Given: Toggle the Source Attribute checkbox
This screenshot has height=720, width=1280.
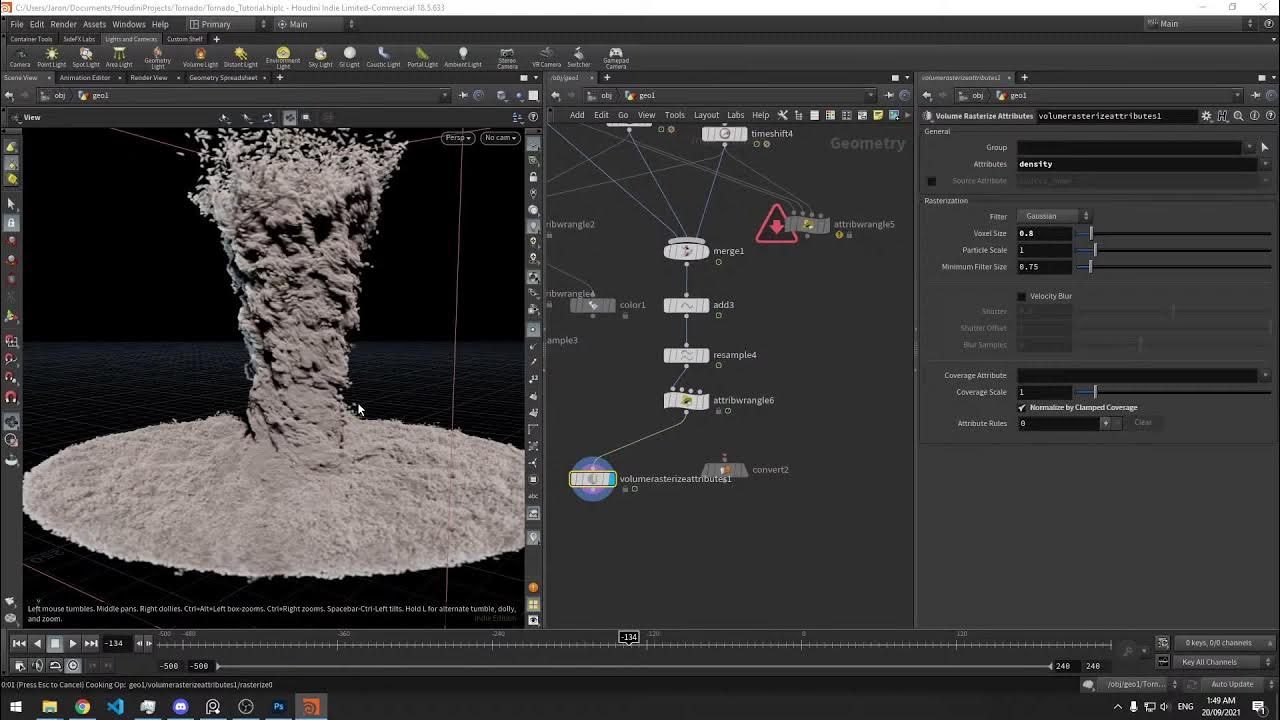Looking at the screenshot, I should [x=932, y=181].
